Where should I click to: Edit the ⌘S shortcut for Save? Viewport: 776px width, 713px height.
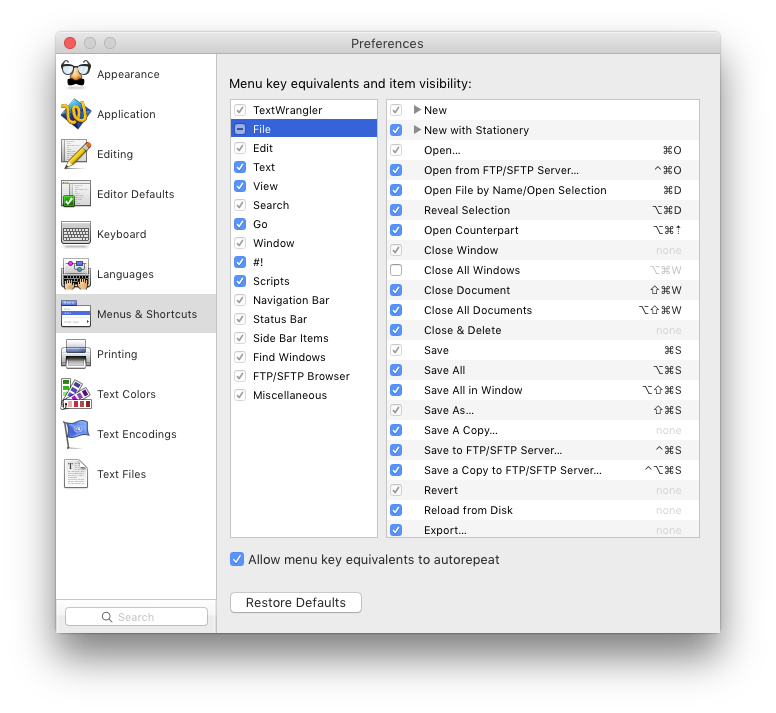(673, 350)
